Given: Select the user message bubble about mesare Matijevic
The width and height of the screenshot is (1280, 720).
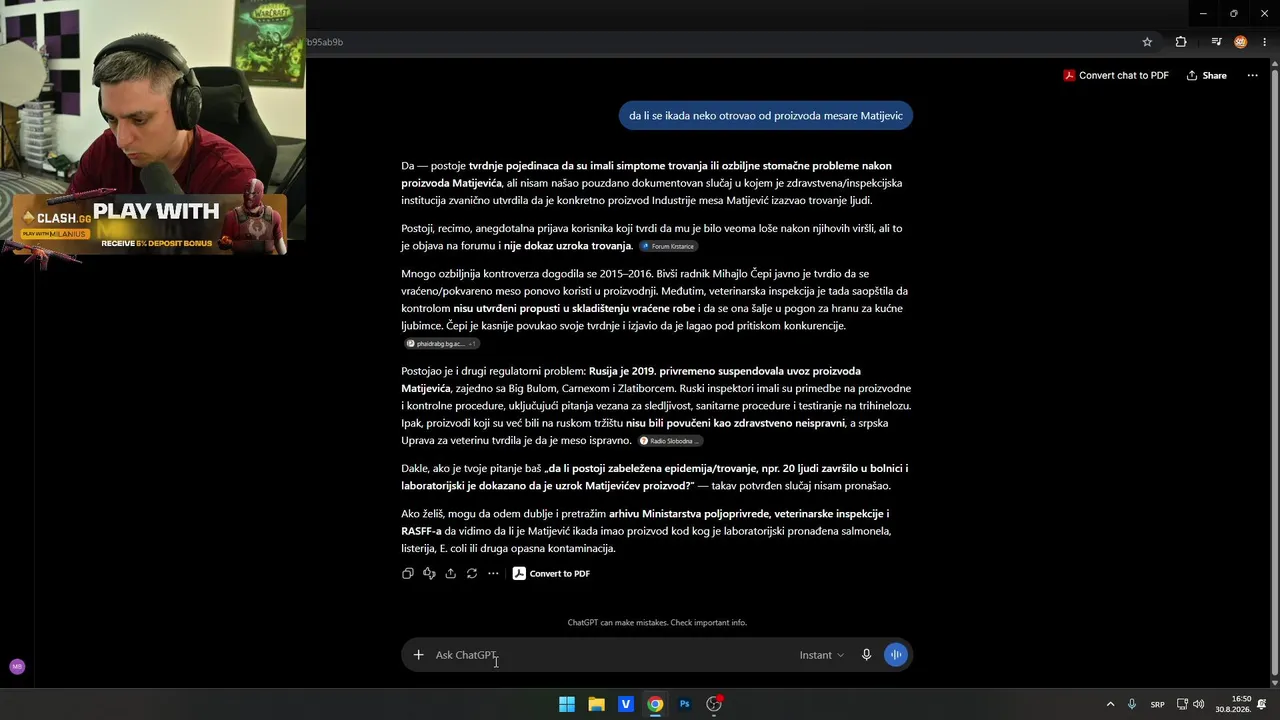Looking at the screenshot, I should pyautogui.click(x=766, y=115).
